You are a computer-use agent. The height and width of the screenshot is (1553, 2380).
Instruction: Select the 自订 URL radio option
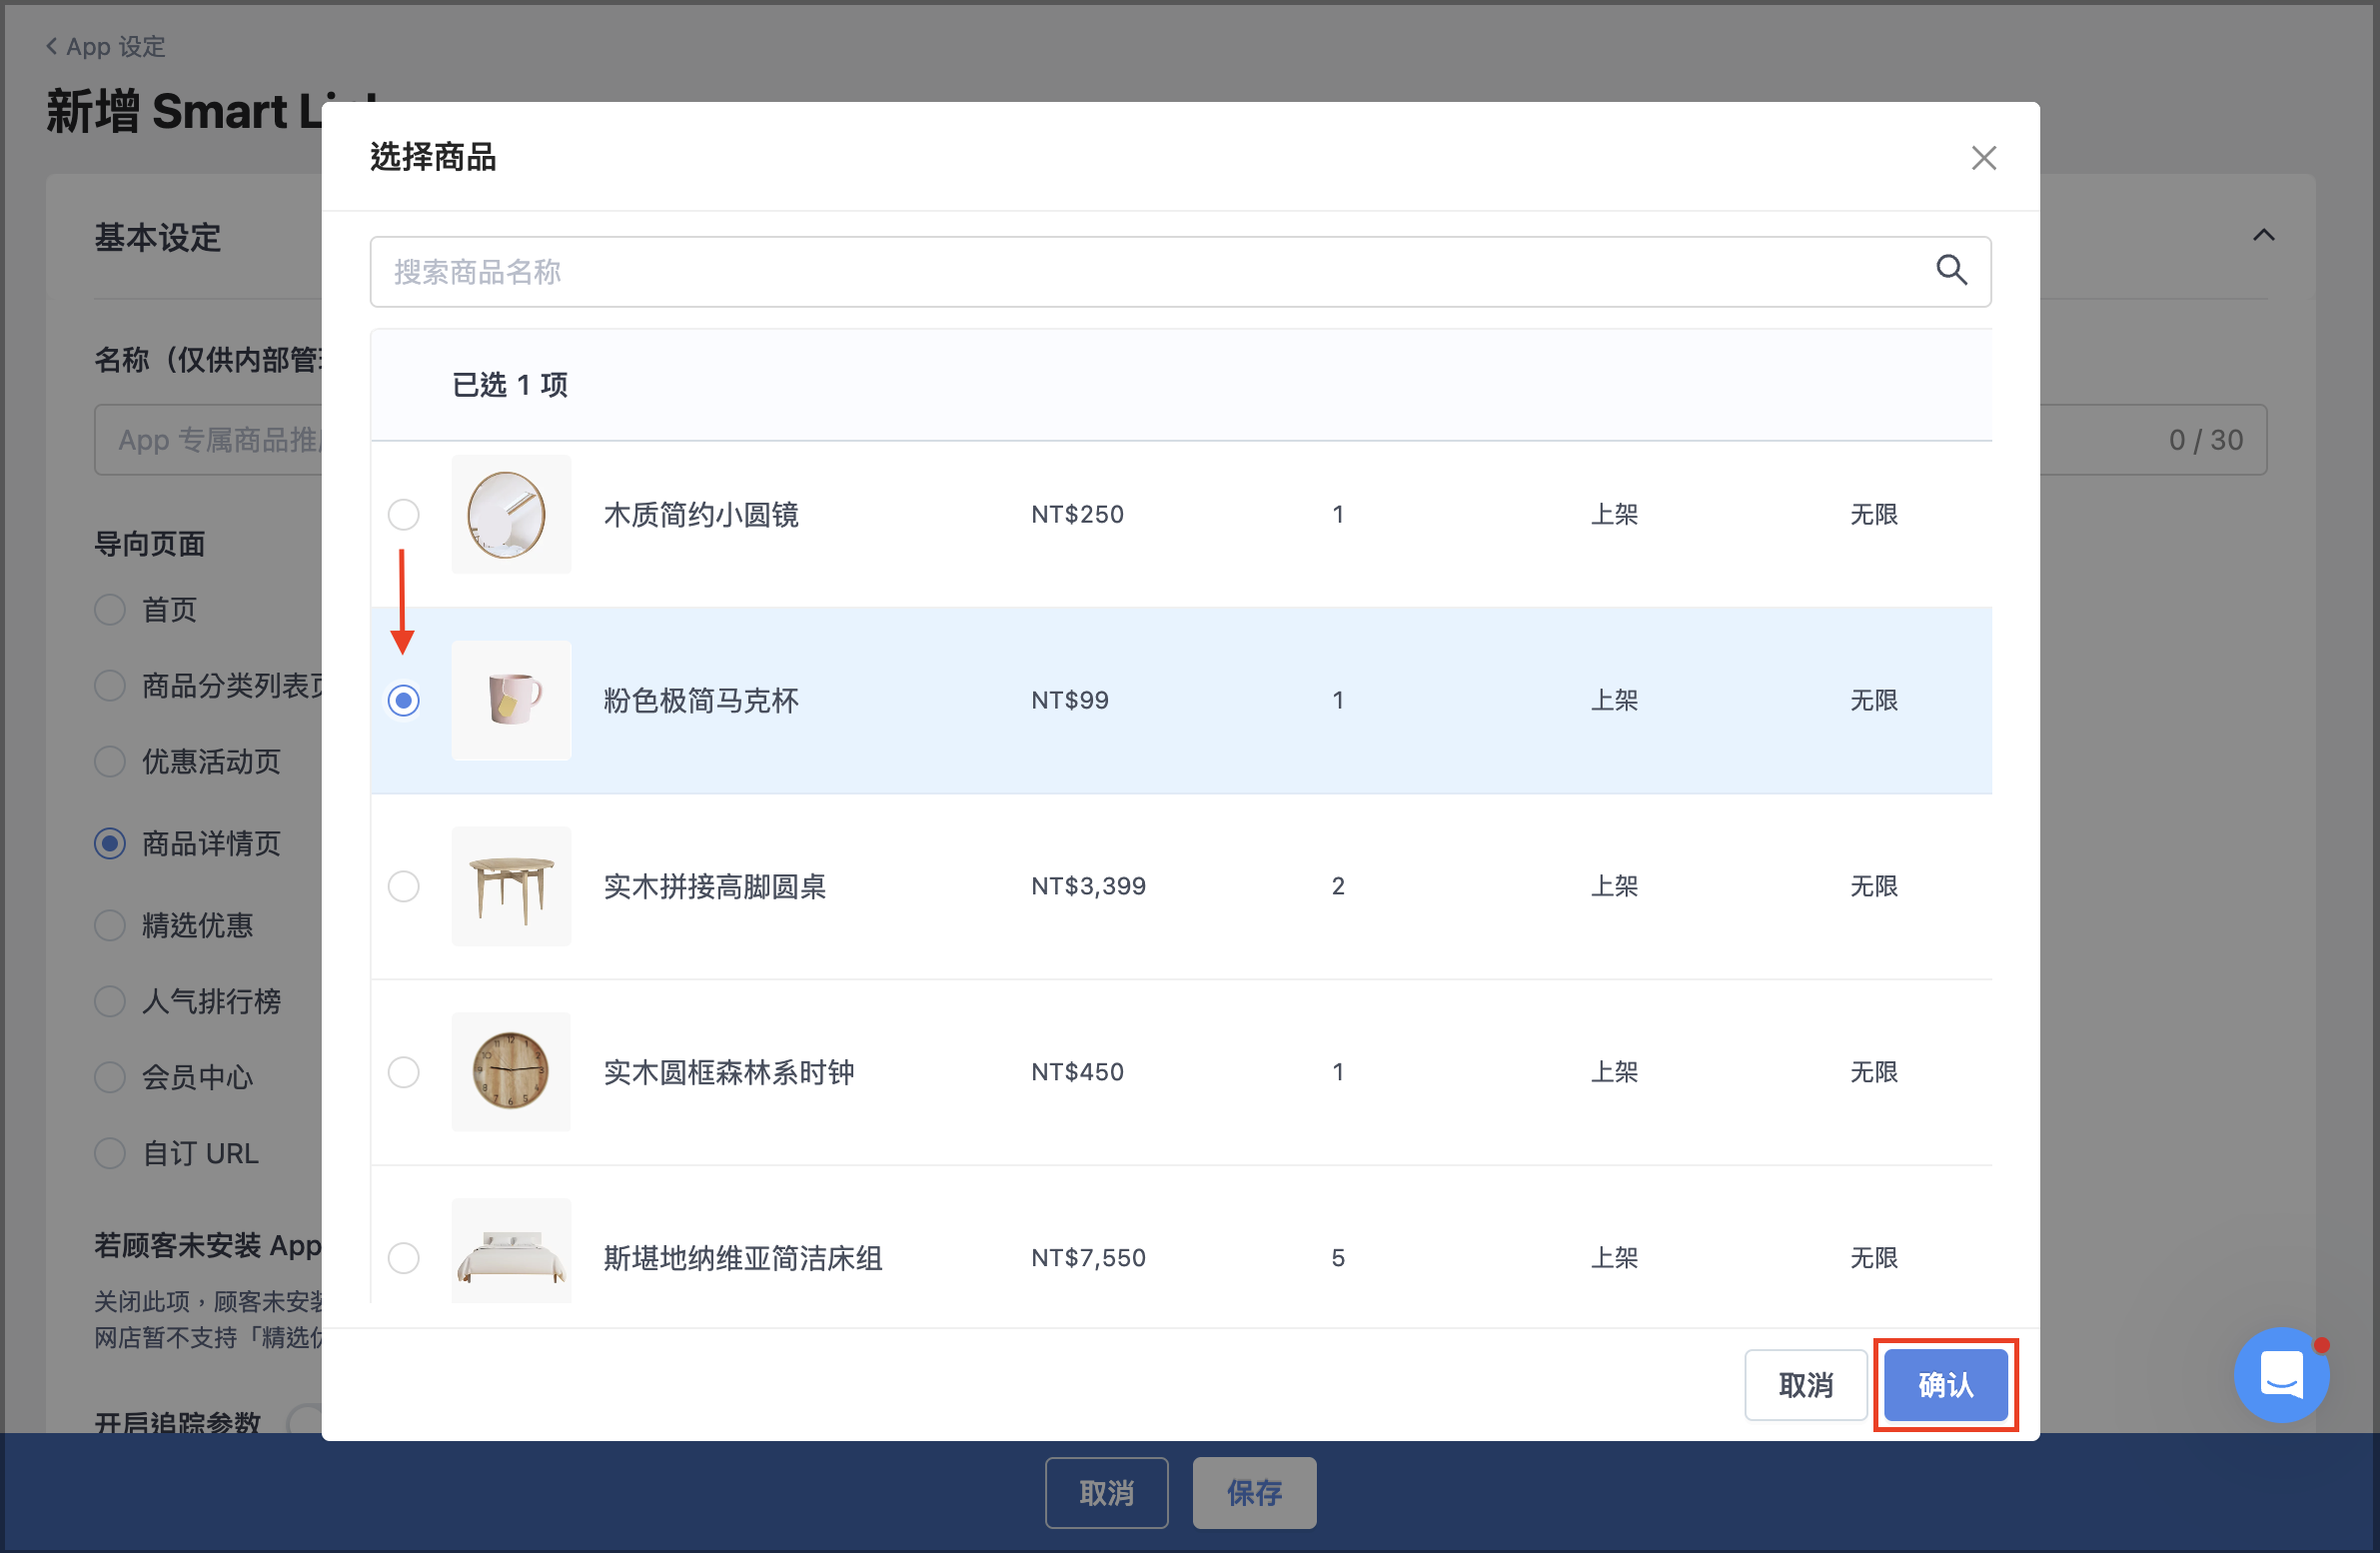(x=110, y=1153)
